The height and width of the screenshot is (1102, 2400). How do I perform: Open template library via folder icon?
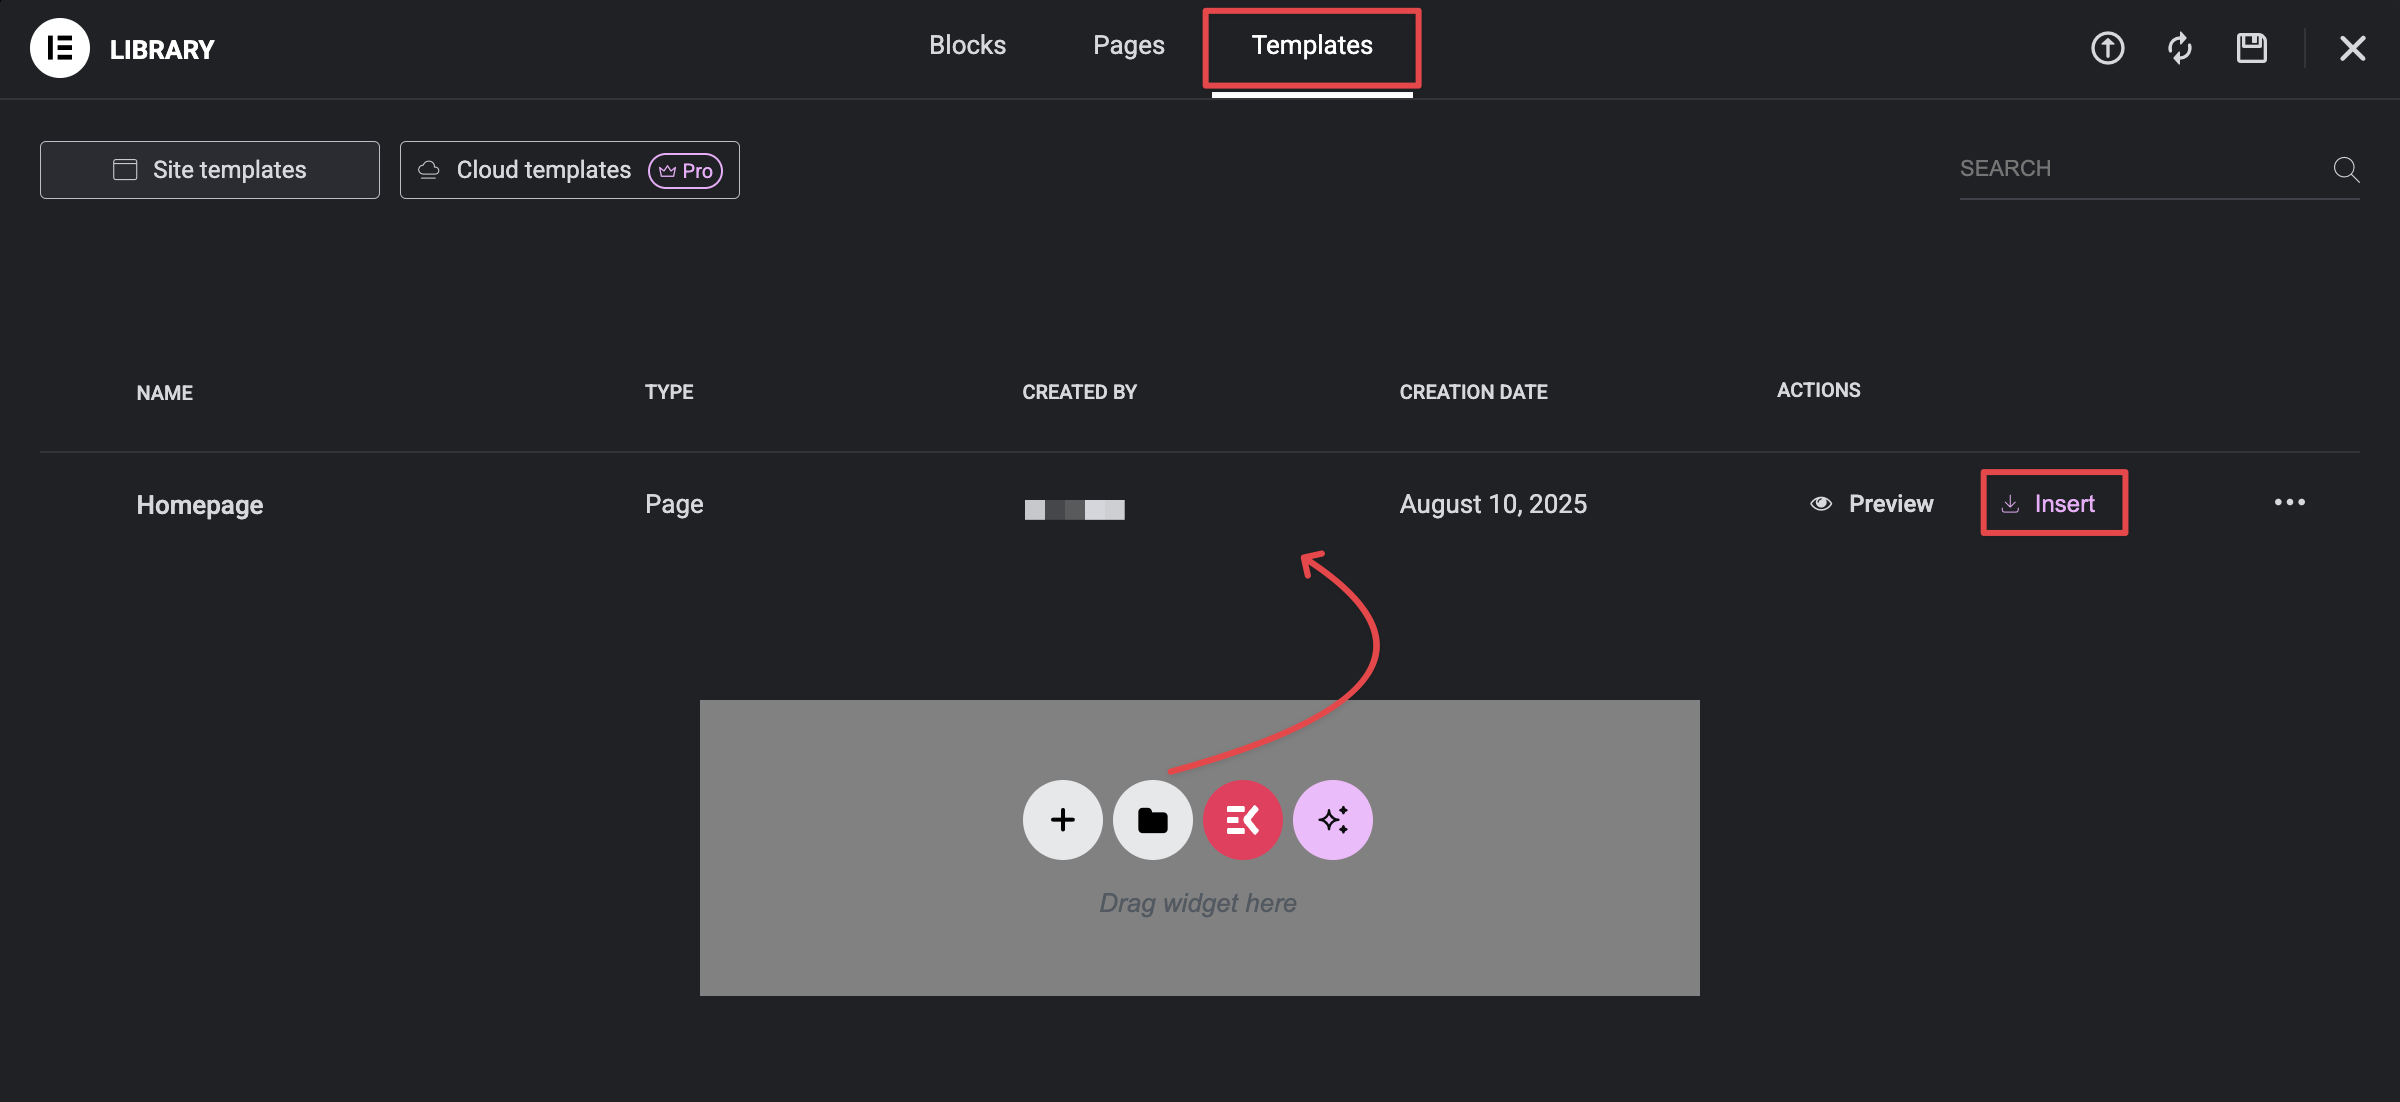pos(1153,820)
